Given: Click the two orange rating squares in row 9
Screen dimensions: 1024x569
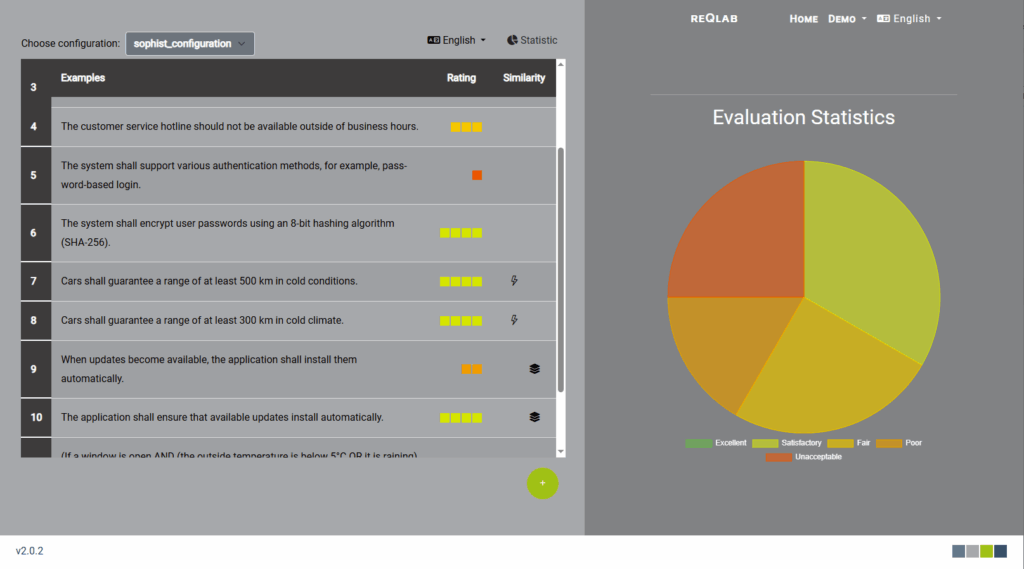Looking at the screenshot, I should 472,370.
